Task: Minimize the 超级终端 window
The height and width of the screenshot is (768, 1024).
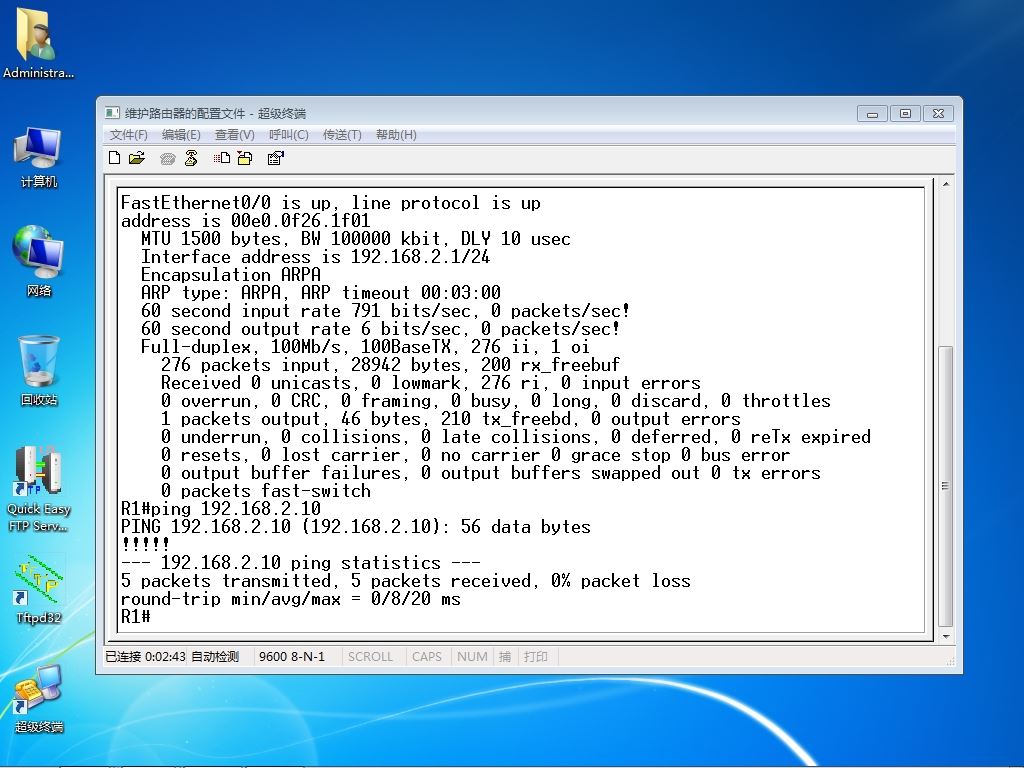Action: pyautogui.click(x=872, y=114)
